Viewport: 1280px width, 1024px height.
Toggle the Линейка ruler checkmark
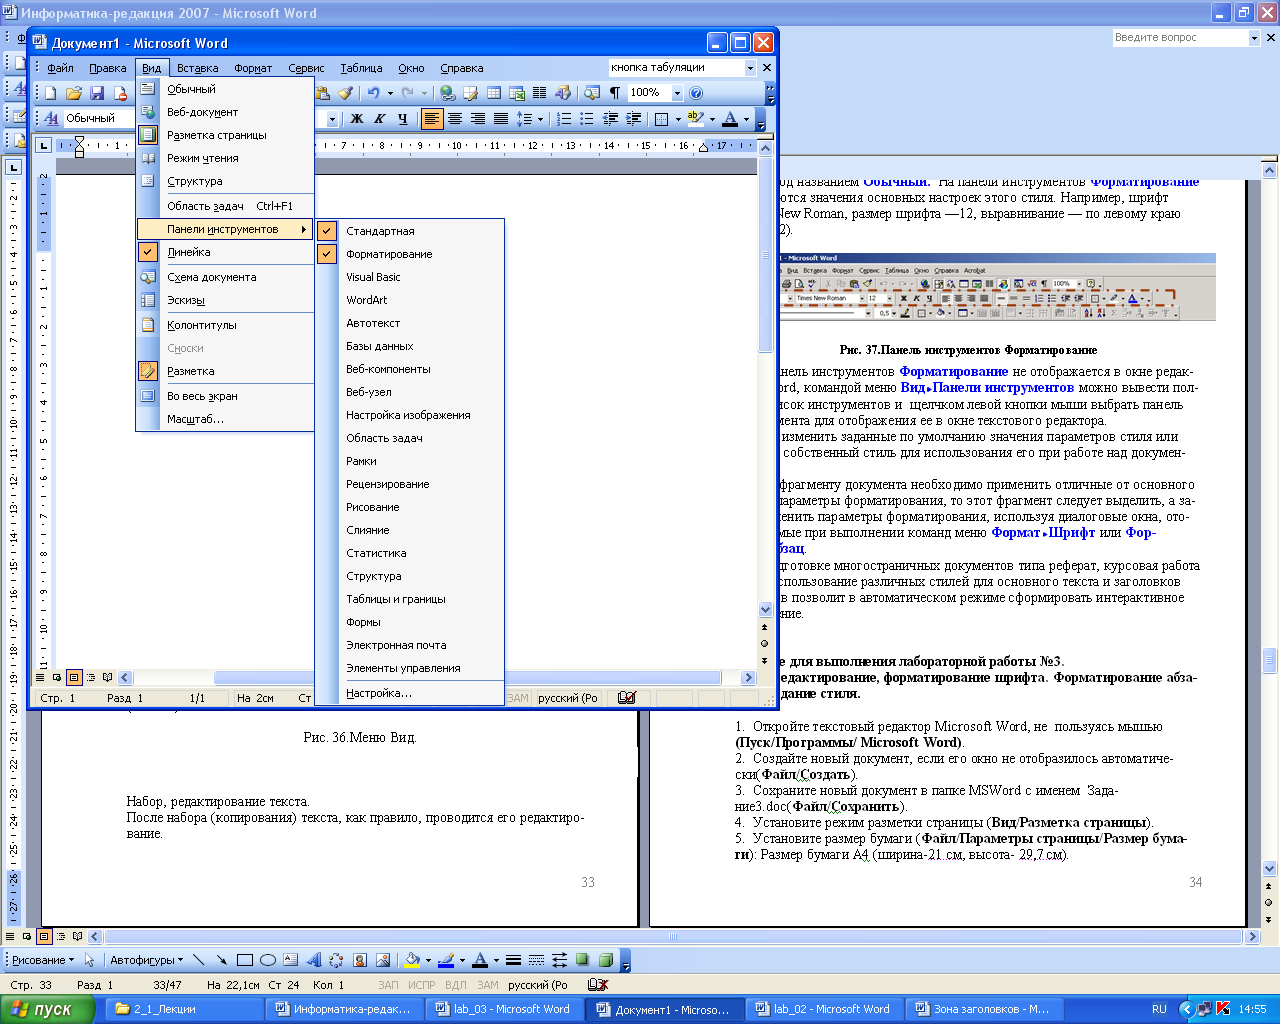click(x=225, y=253)
